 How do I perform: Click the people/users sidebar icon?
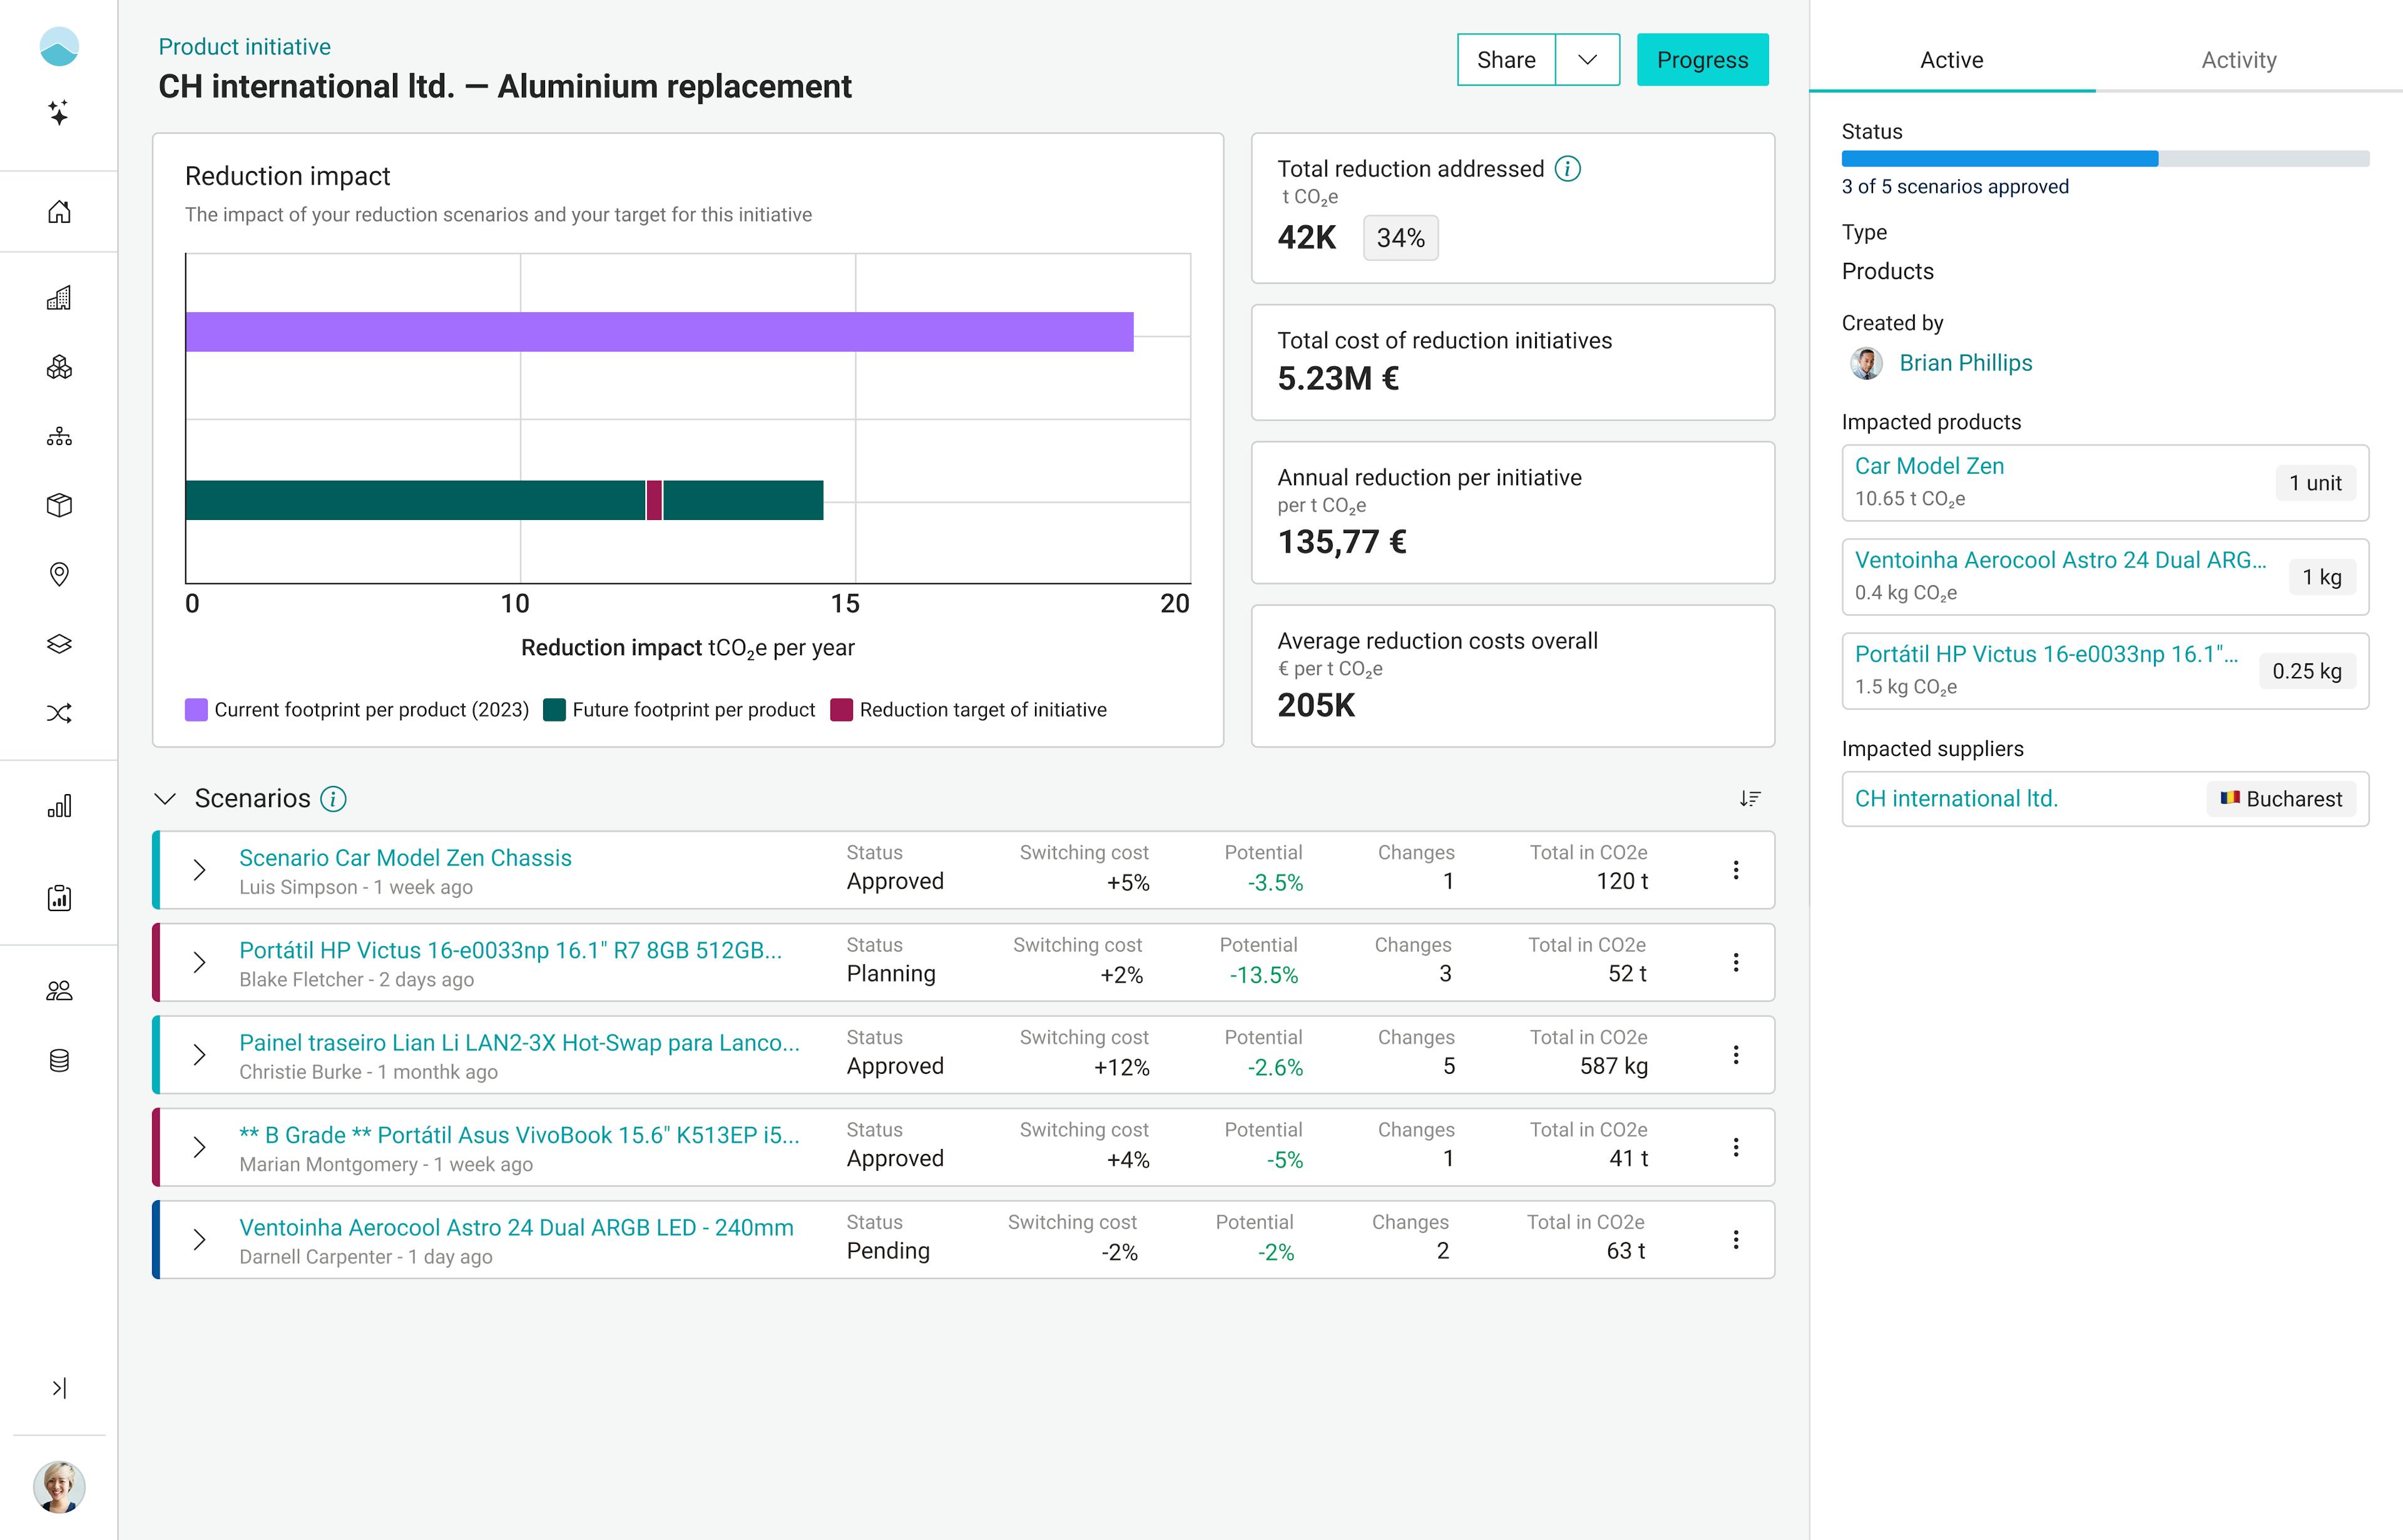click(59, 991)
